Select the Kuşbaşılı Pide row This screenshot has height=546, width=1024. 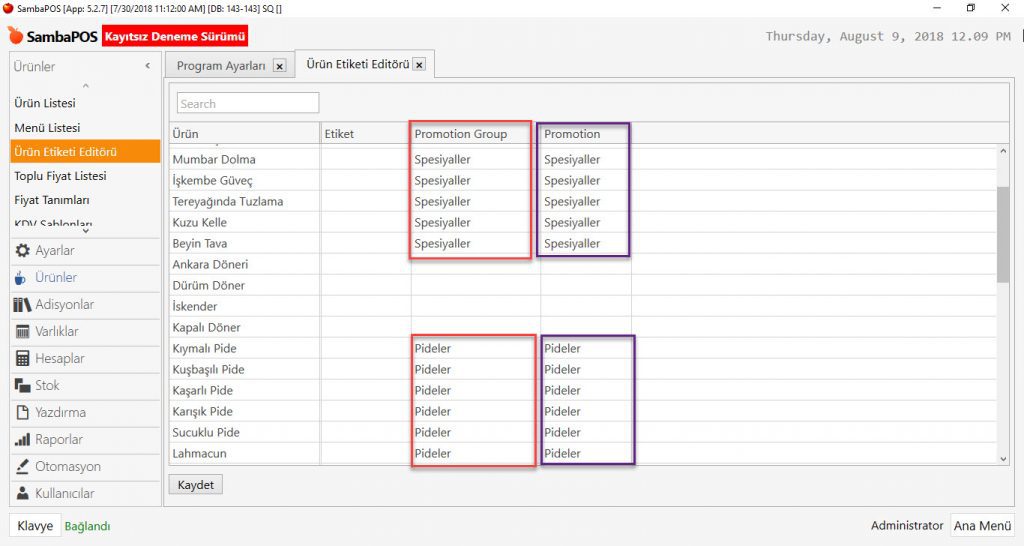tap(583, 369)
